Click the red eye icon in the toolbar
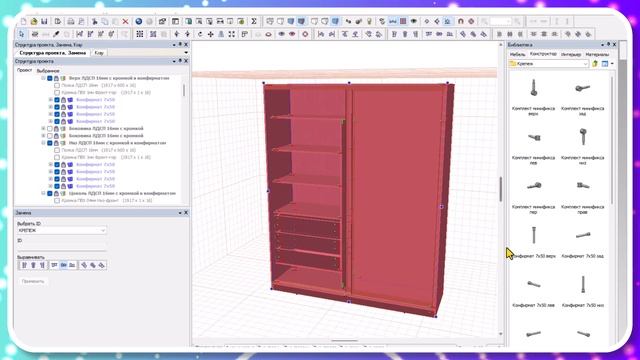The width and height of the screenshot is (640, 360). pos(292,34)
